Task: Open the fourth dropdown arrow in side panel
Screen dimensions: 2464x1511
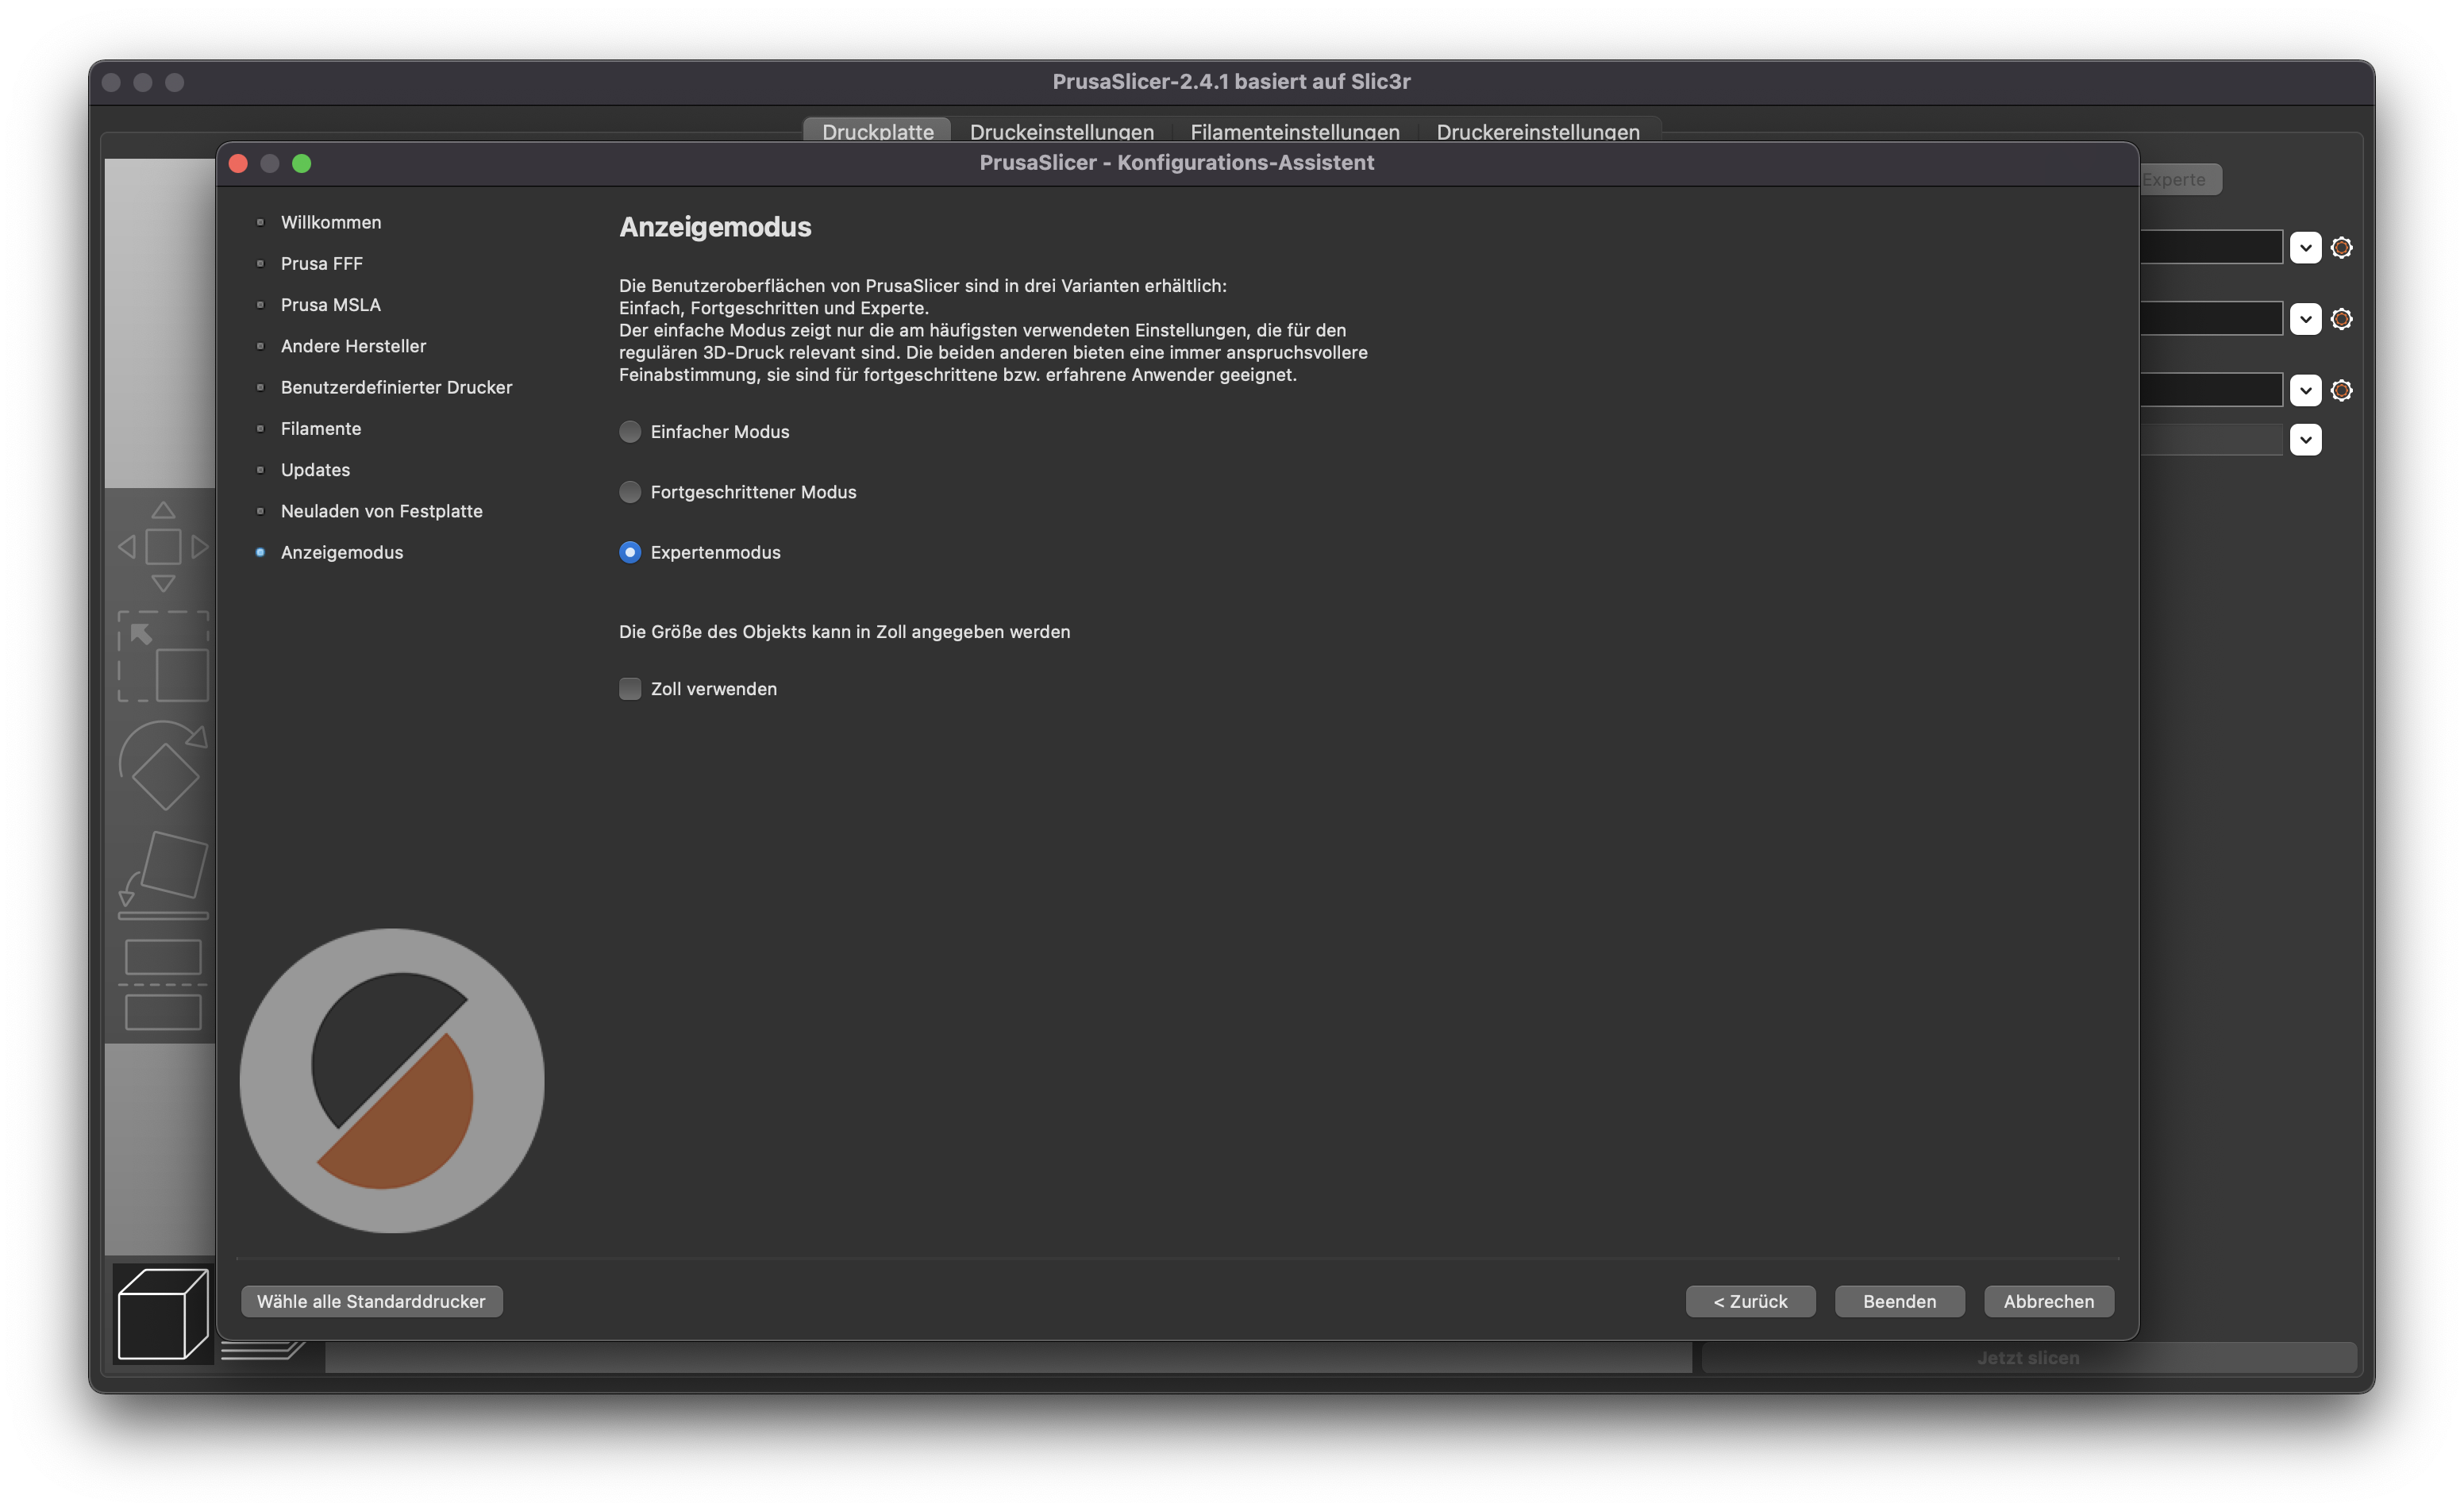Action: pos(2305,440)
